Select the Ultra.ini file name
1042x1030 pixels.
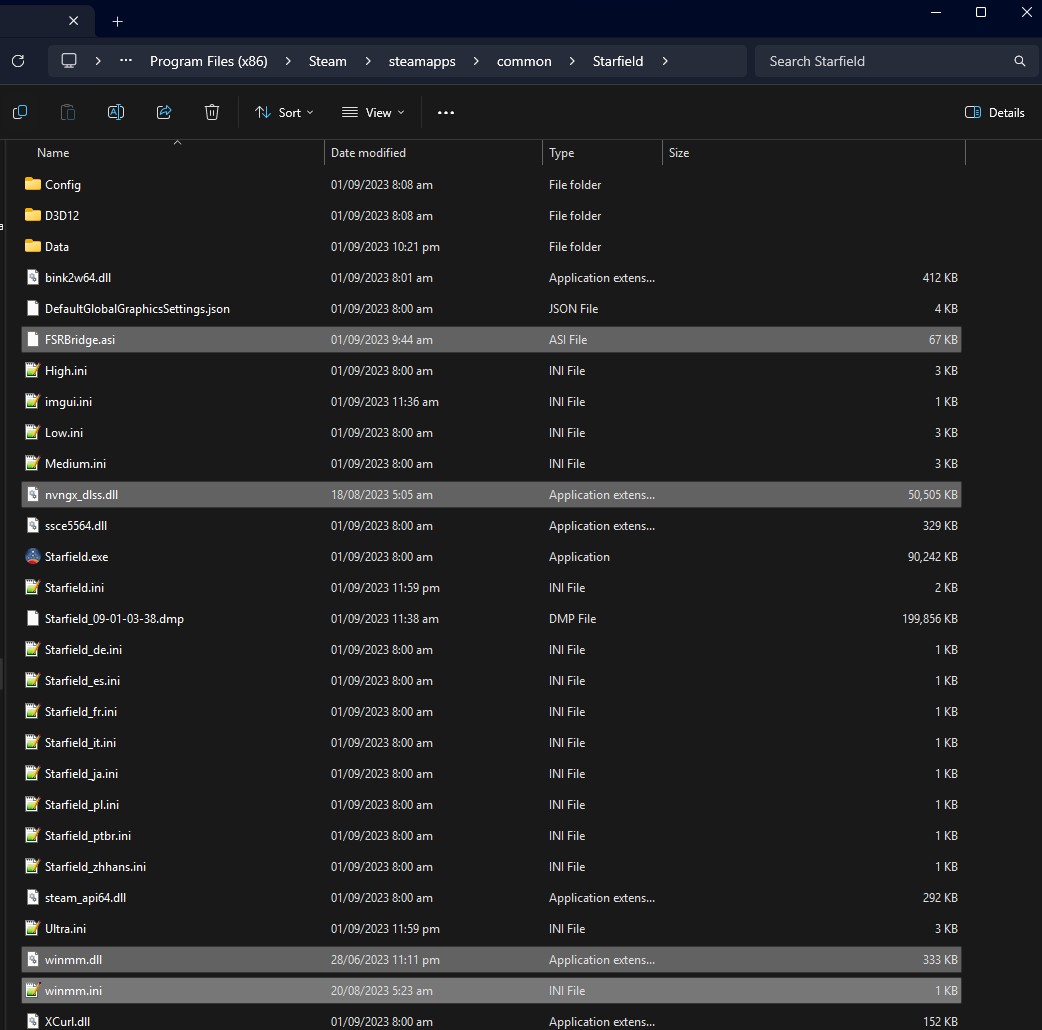(x=65, y=929)
